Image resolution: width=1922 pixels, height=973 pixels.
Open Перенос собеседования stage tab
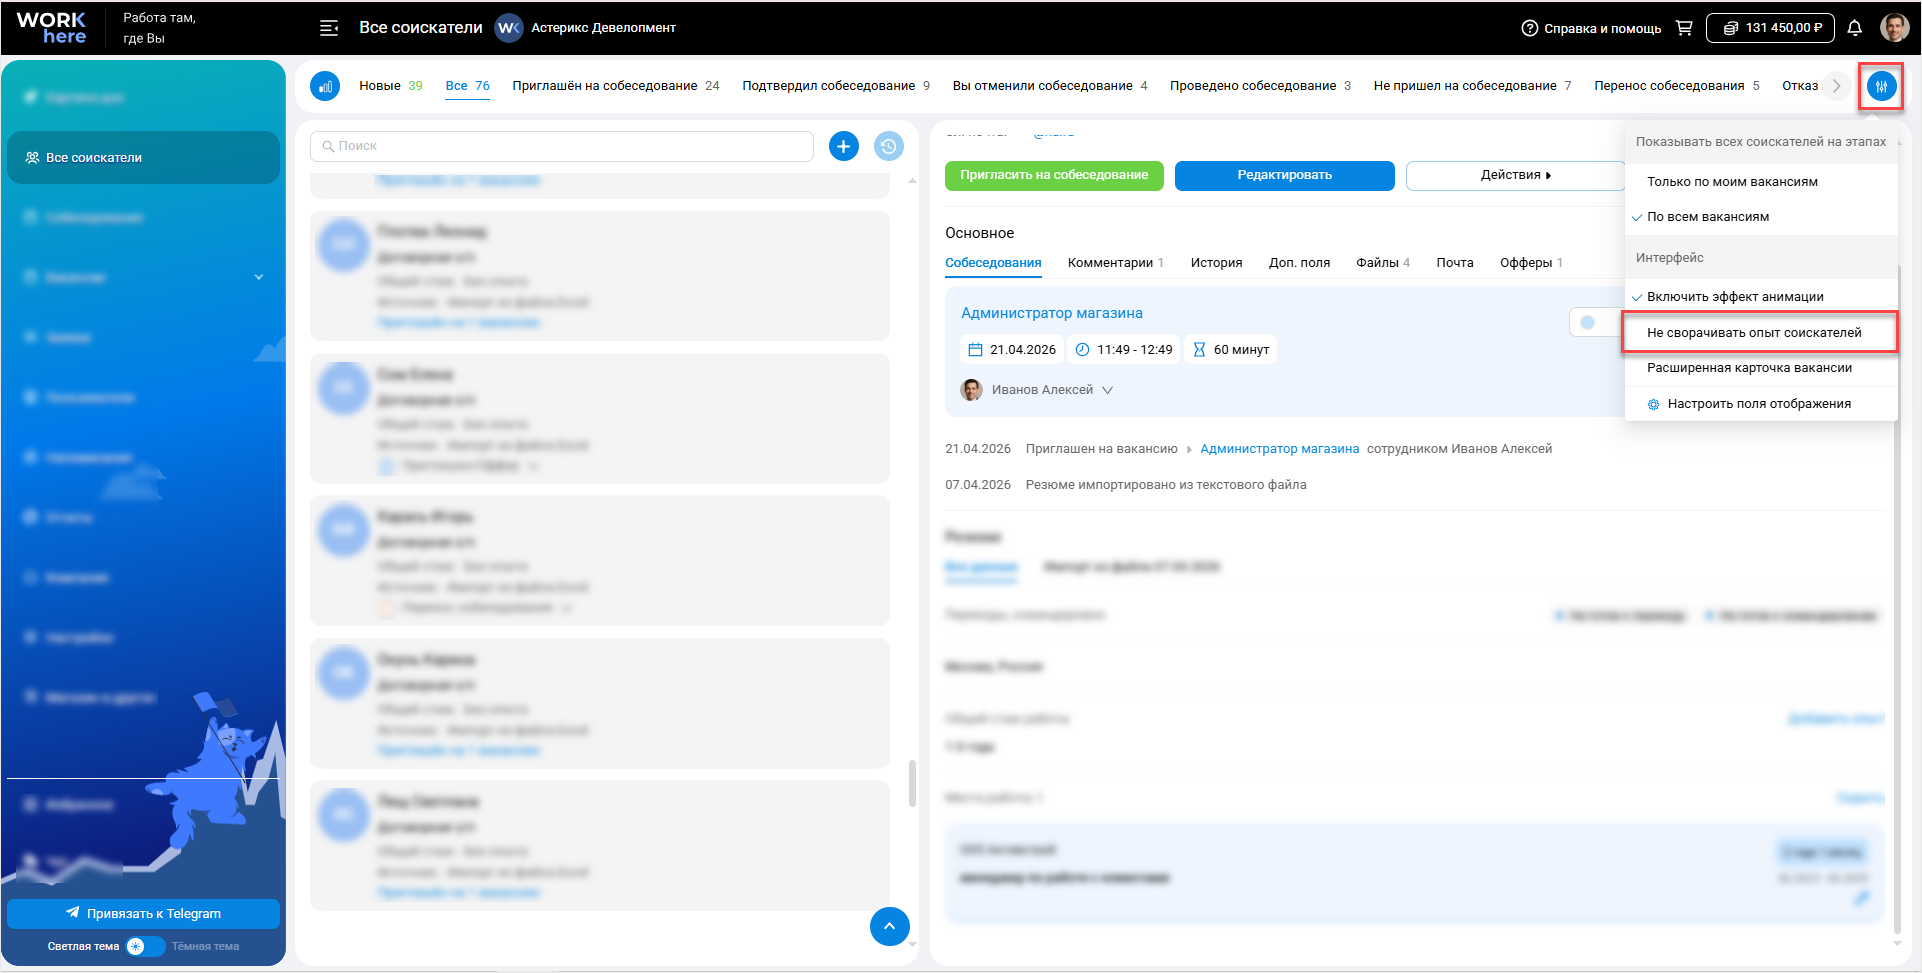pyautogui.click(x=1677, y=86)
